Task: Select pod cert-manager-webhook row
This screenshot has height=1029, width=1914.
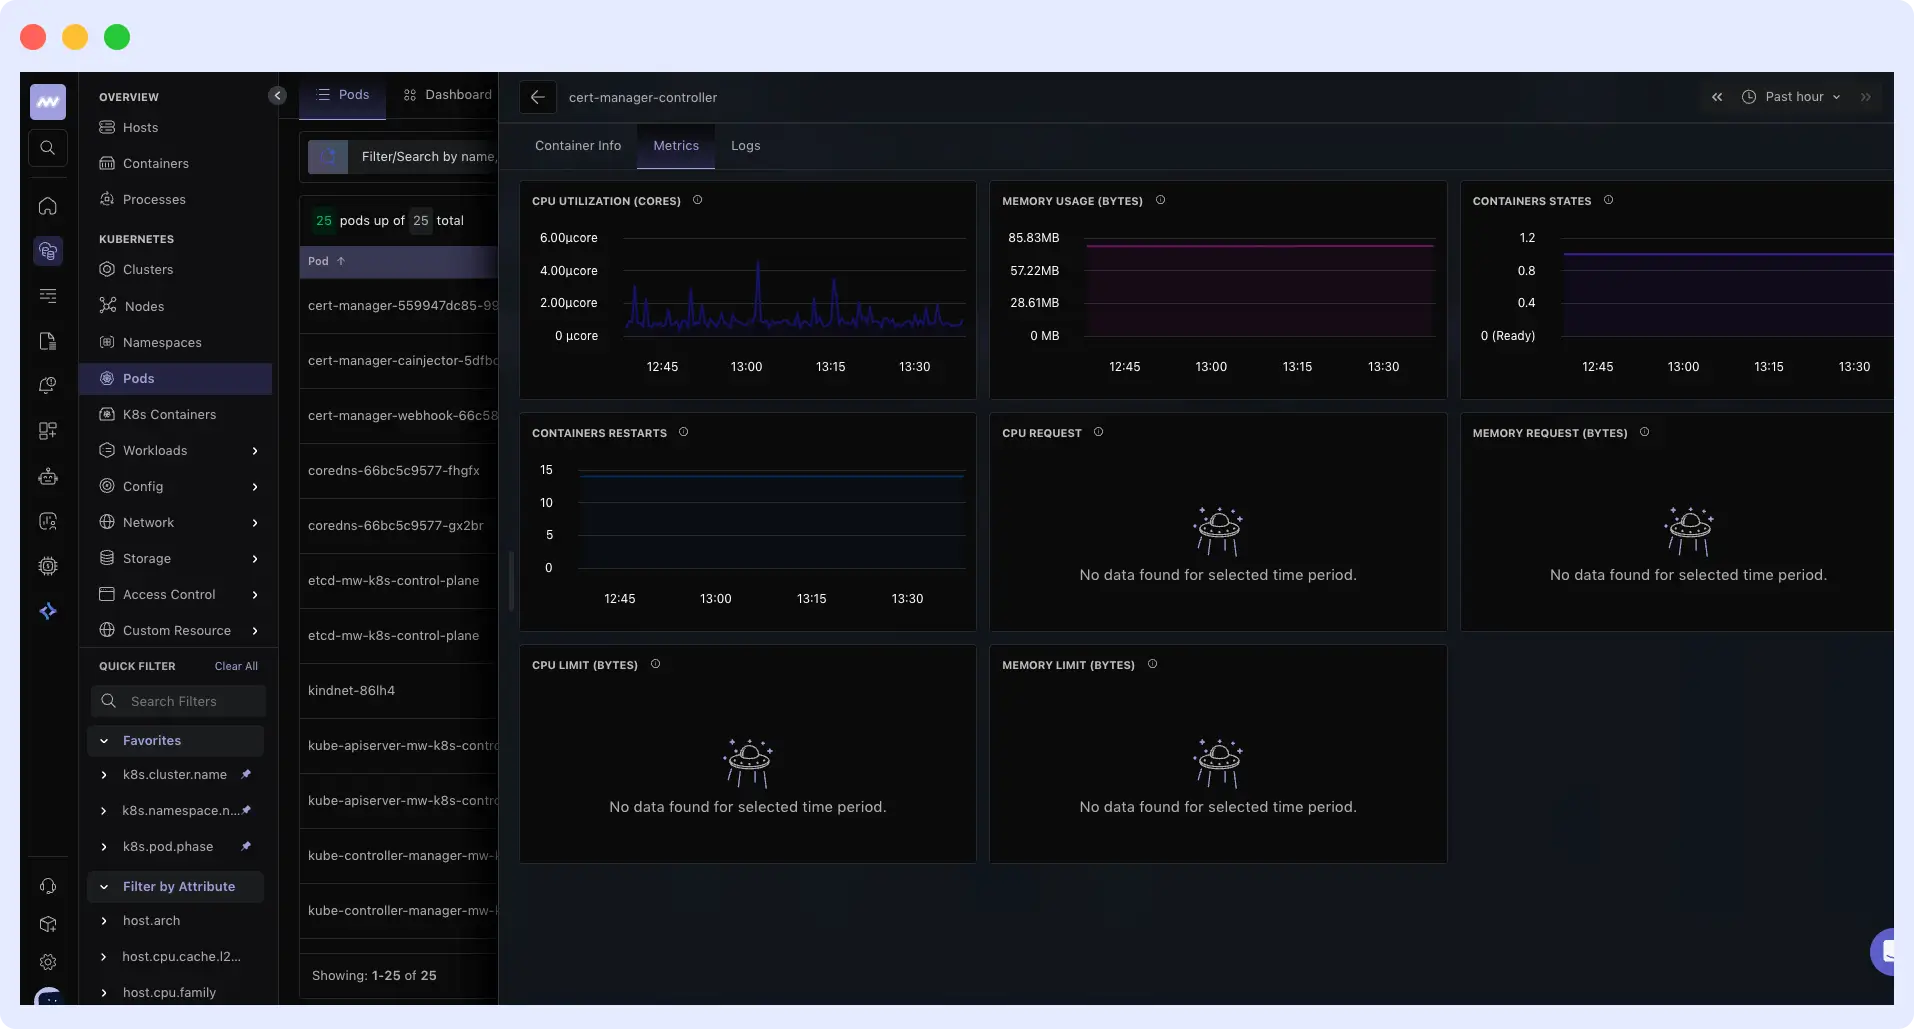Action: [x=399, y=416]
